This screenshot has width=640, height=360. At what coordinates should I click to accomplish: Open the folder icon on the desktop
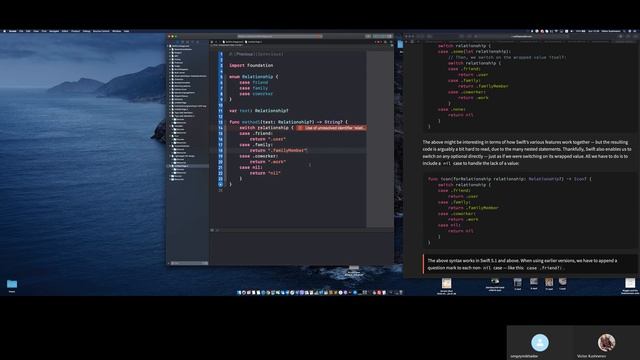coord(12,284)
